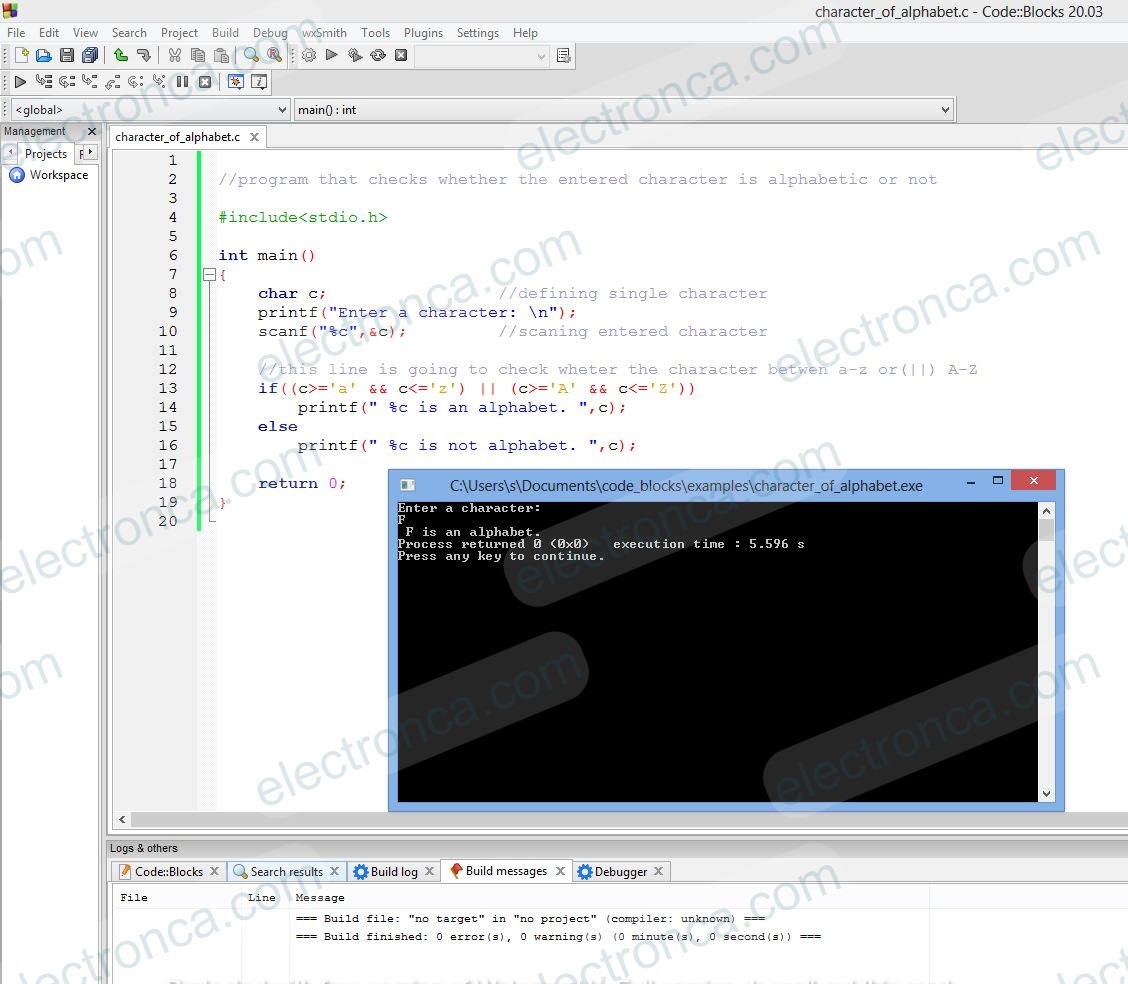The image size is (1128, 984).
Task: Click the Rebuild icon in the toolbar
Action: pyautogui.click(x=378, y=56)
